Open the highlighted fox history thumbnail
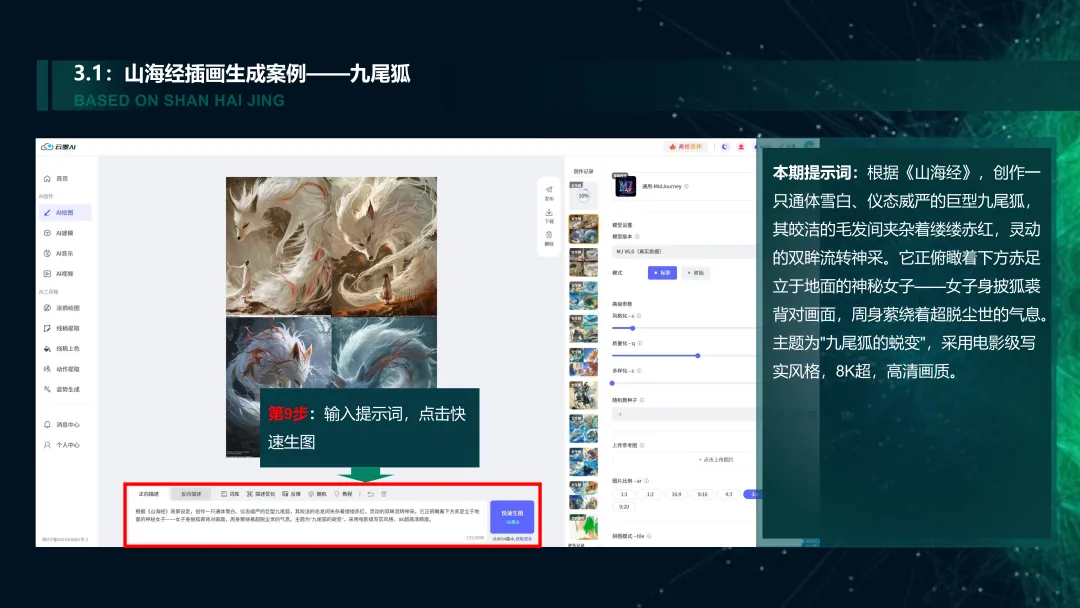 583,229
